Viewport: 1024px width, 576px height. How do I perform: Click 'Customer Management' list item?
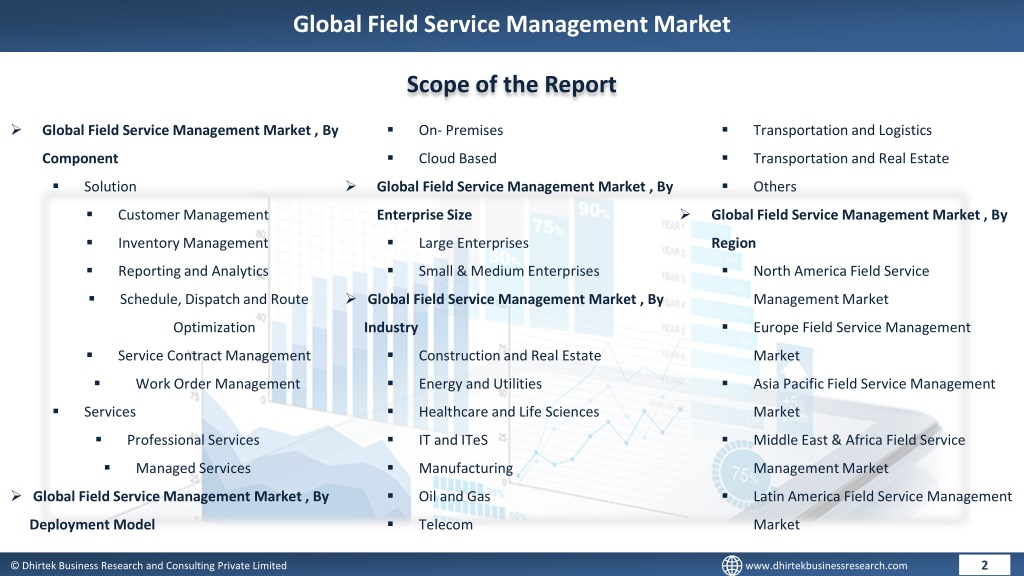coord(193,215)
